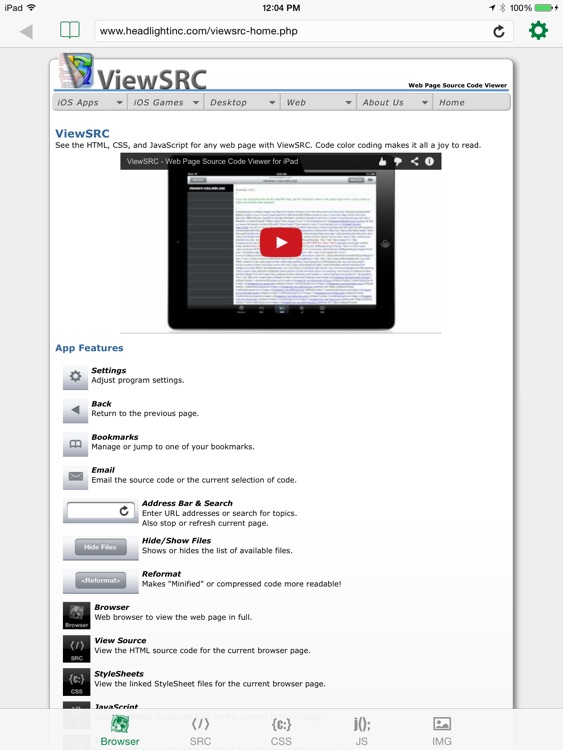Tap the battery indicator in status bar
Screen dimensions: 563x750
click(543, 8)
